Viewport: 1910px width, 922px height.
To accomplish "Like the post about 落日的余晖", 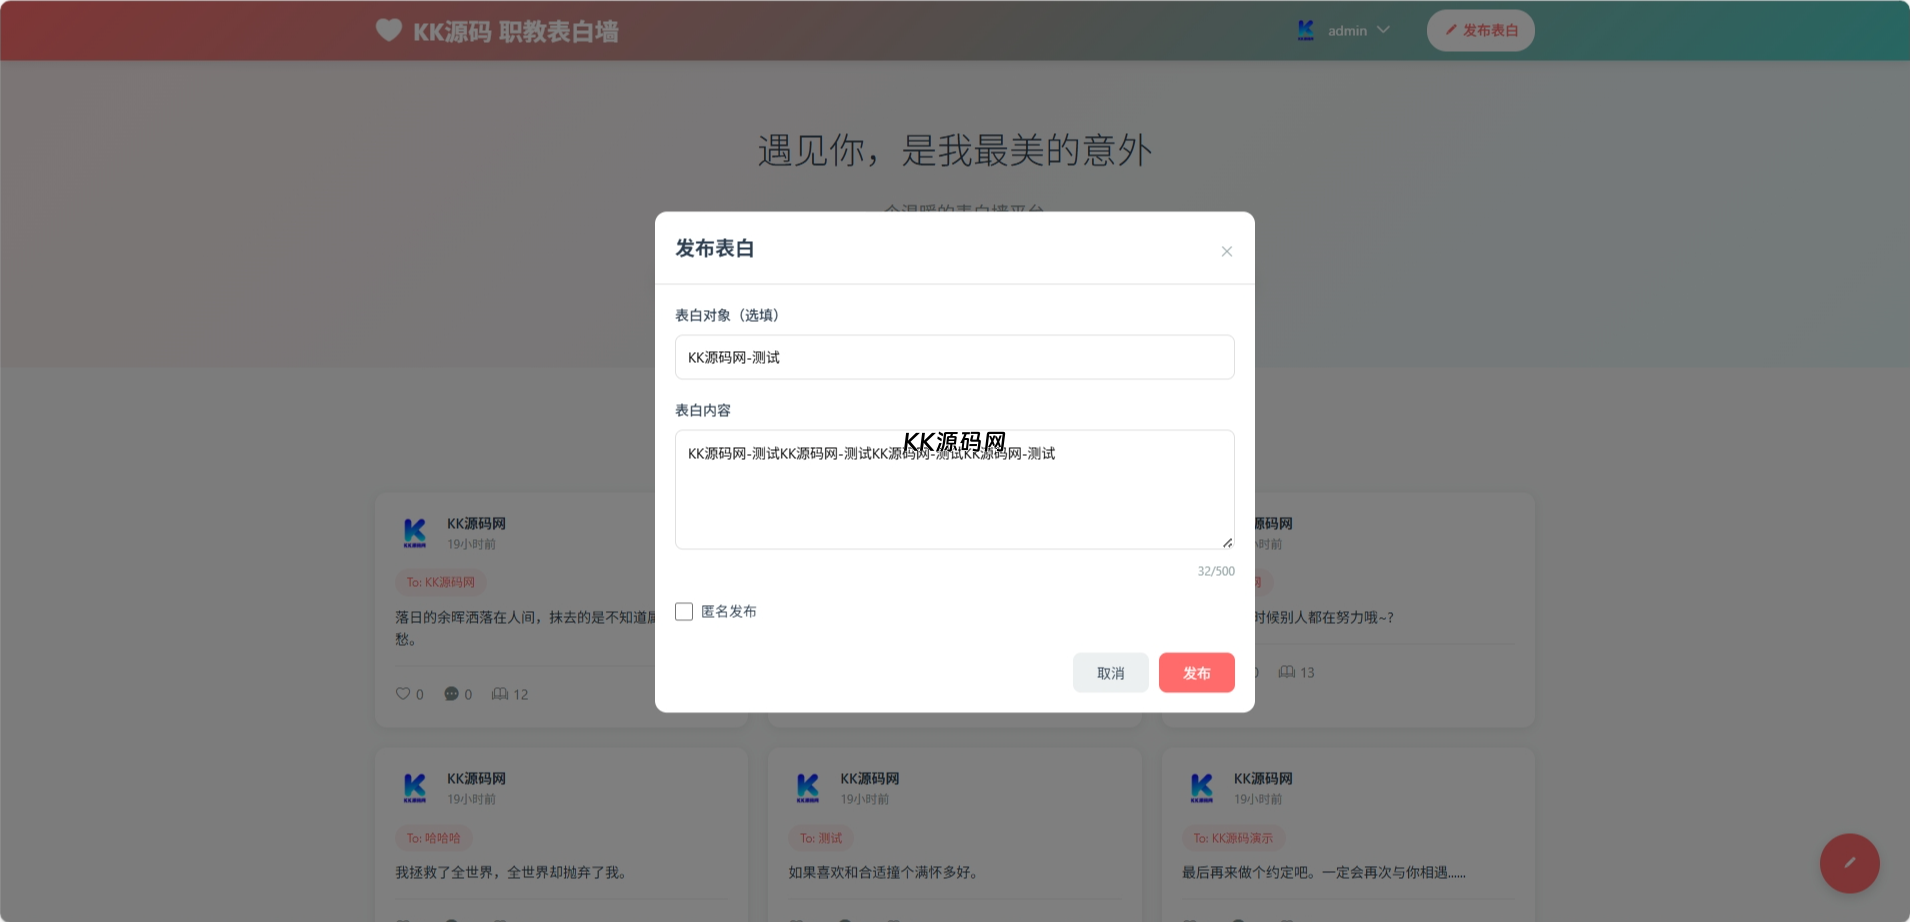I will click(402, 693).
